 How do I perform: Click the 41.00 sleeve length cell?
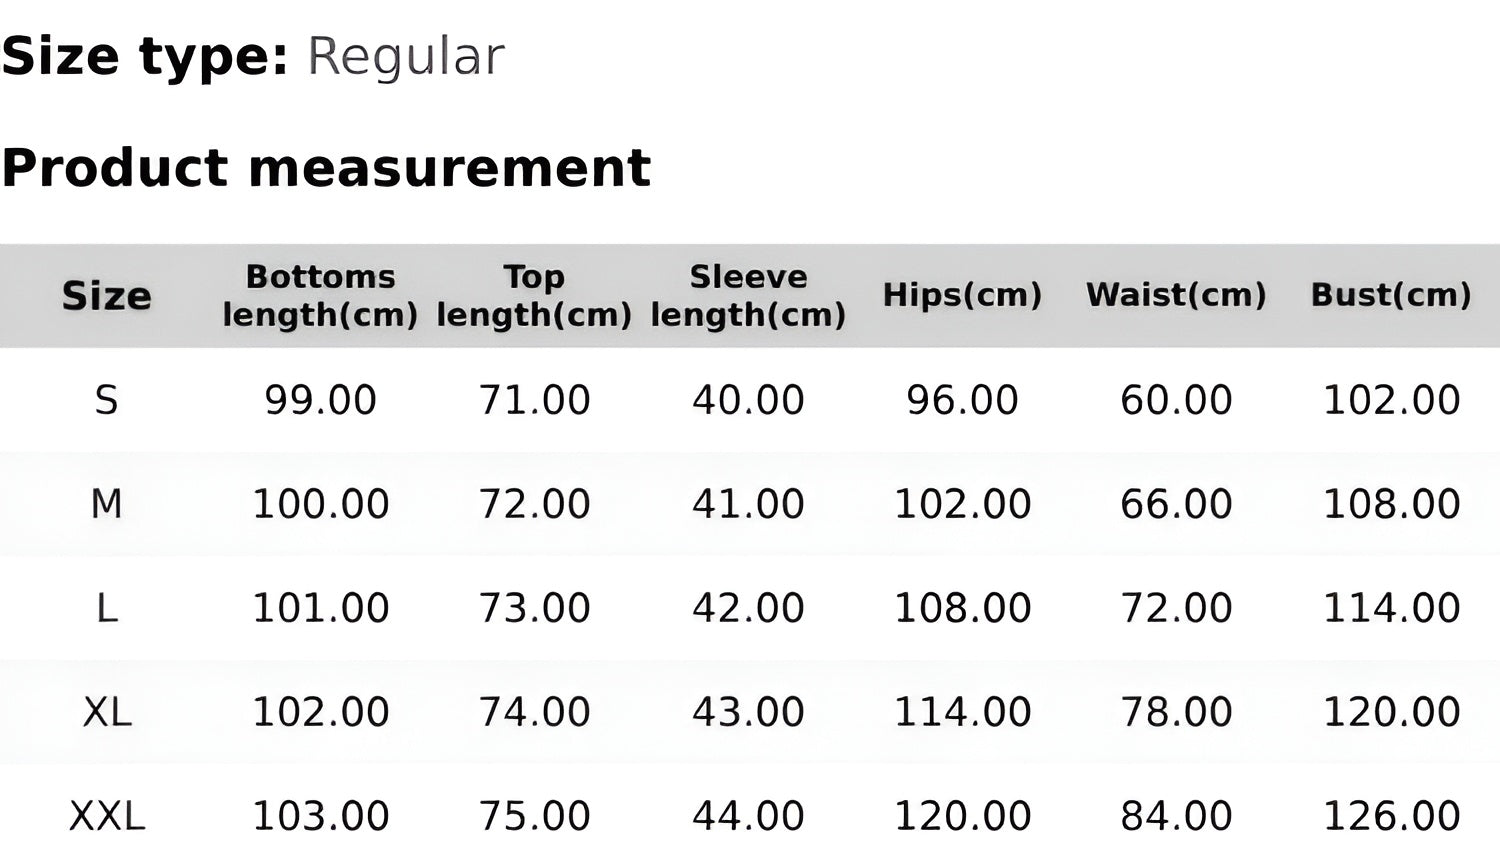pyautogui.click(x=748, y=504)
